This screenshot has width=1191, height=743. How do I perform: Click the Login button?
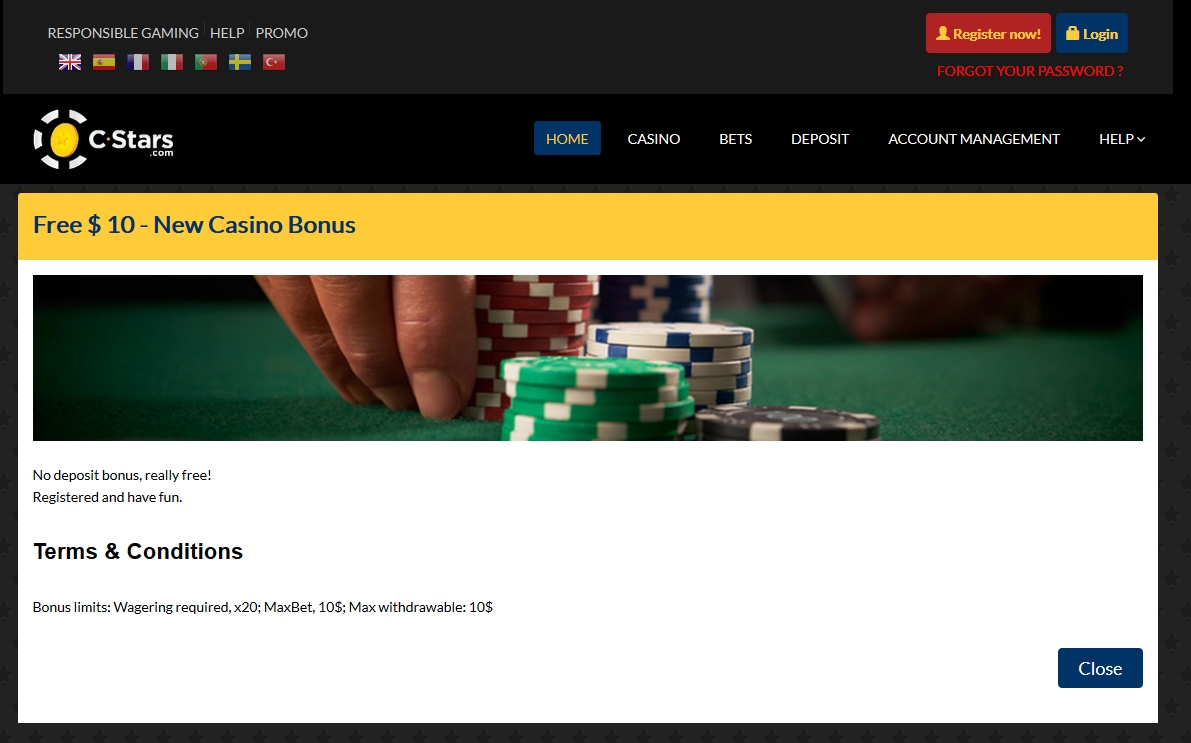tap(1091, 33)
